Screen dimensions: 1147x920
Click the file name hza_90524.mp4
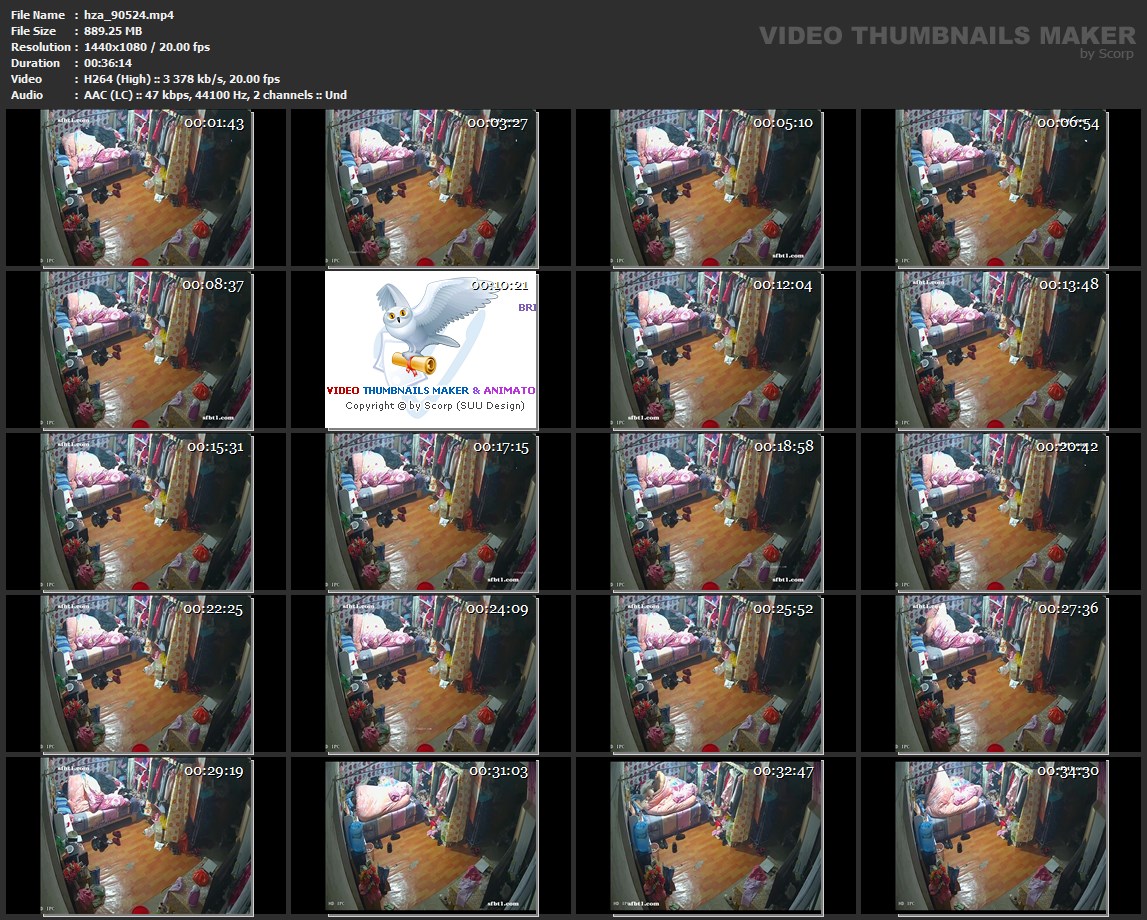(x=129, y=15)
